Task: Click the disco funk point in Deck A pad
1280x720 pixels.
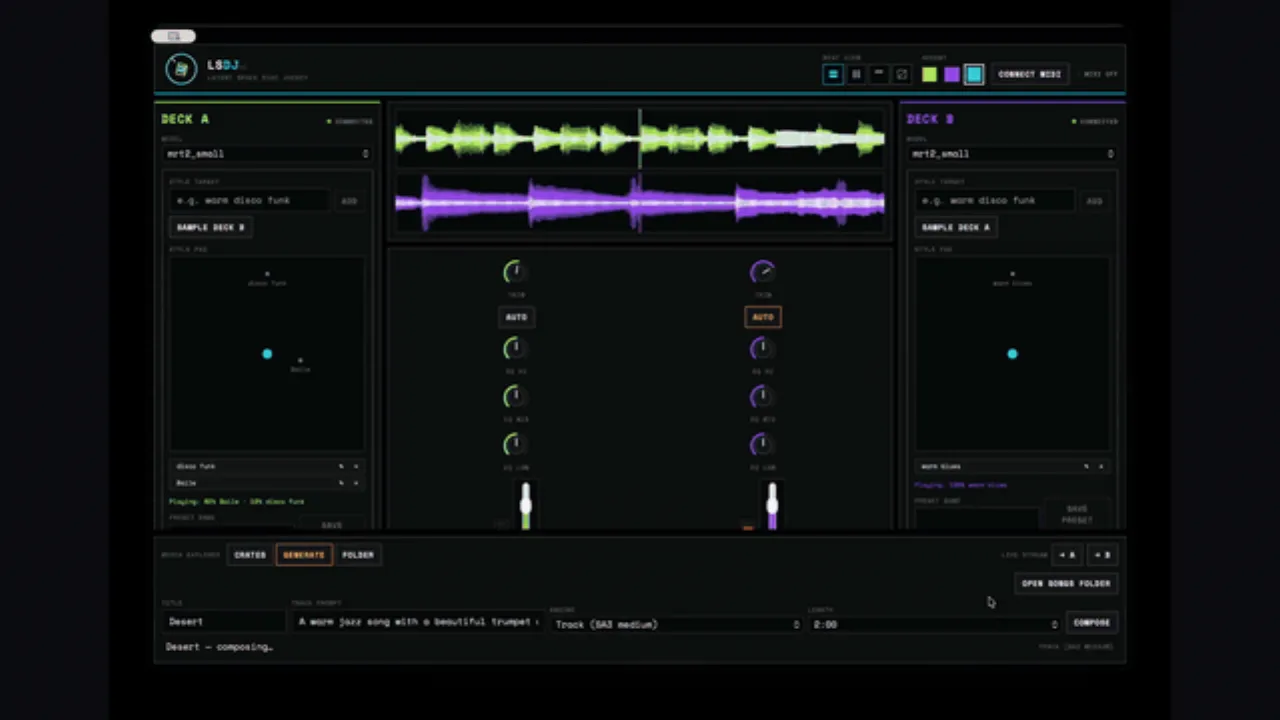Action: point(267,274)
